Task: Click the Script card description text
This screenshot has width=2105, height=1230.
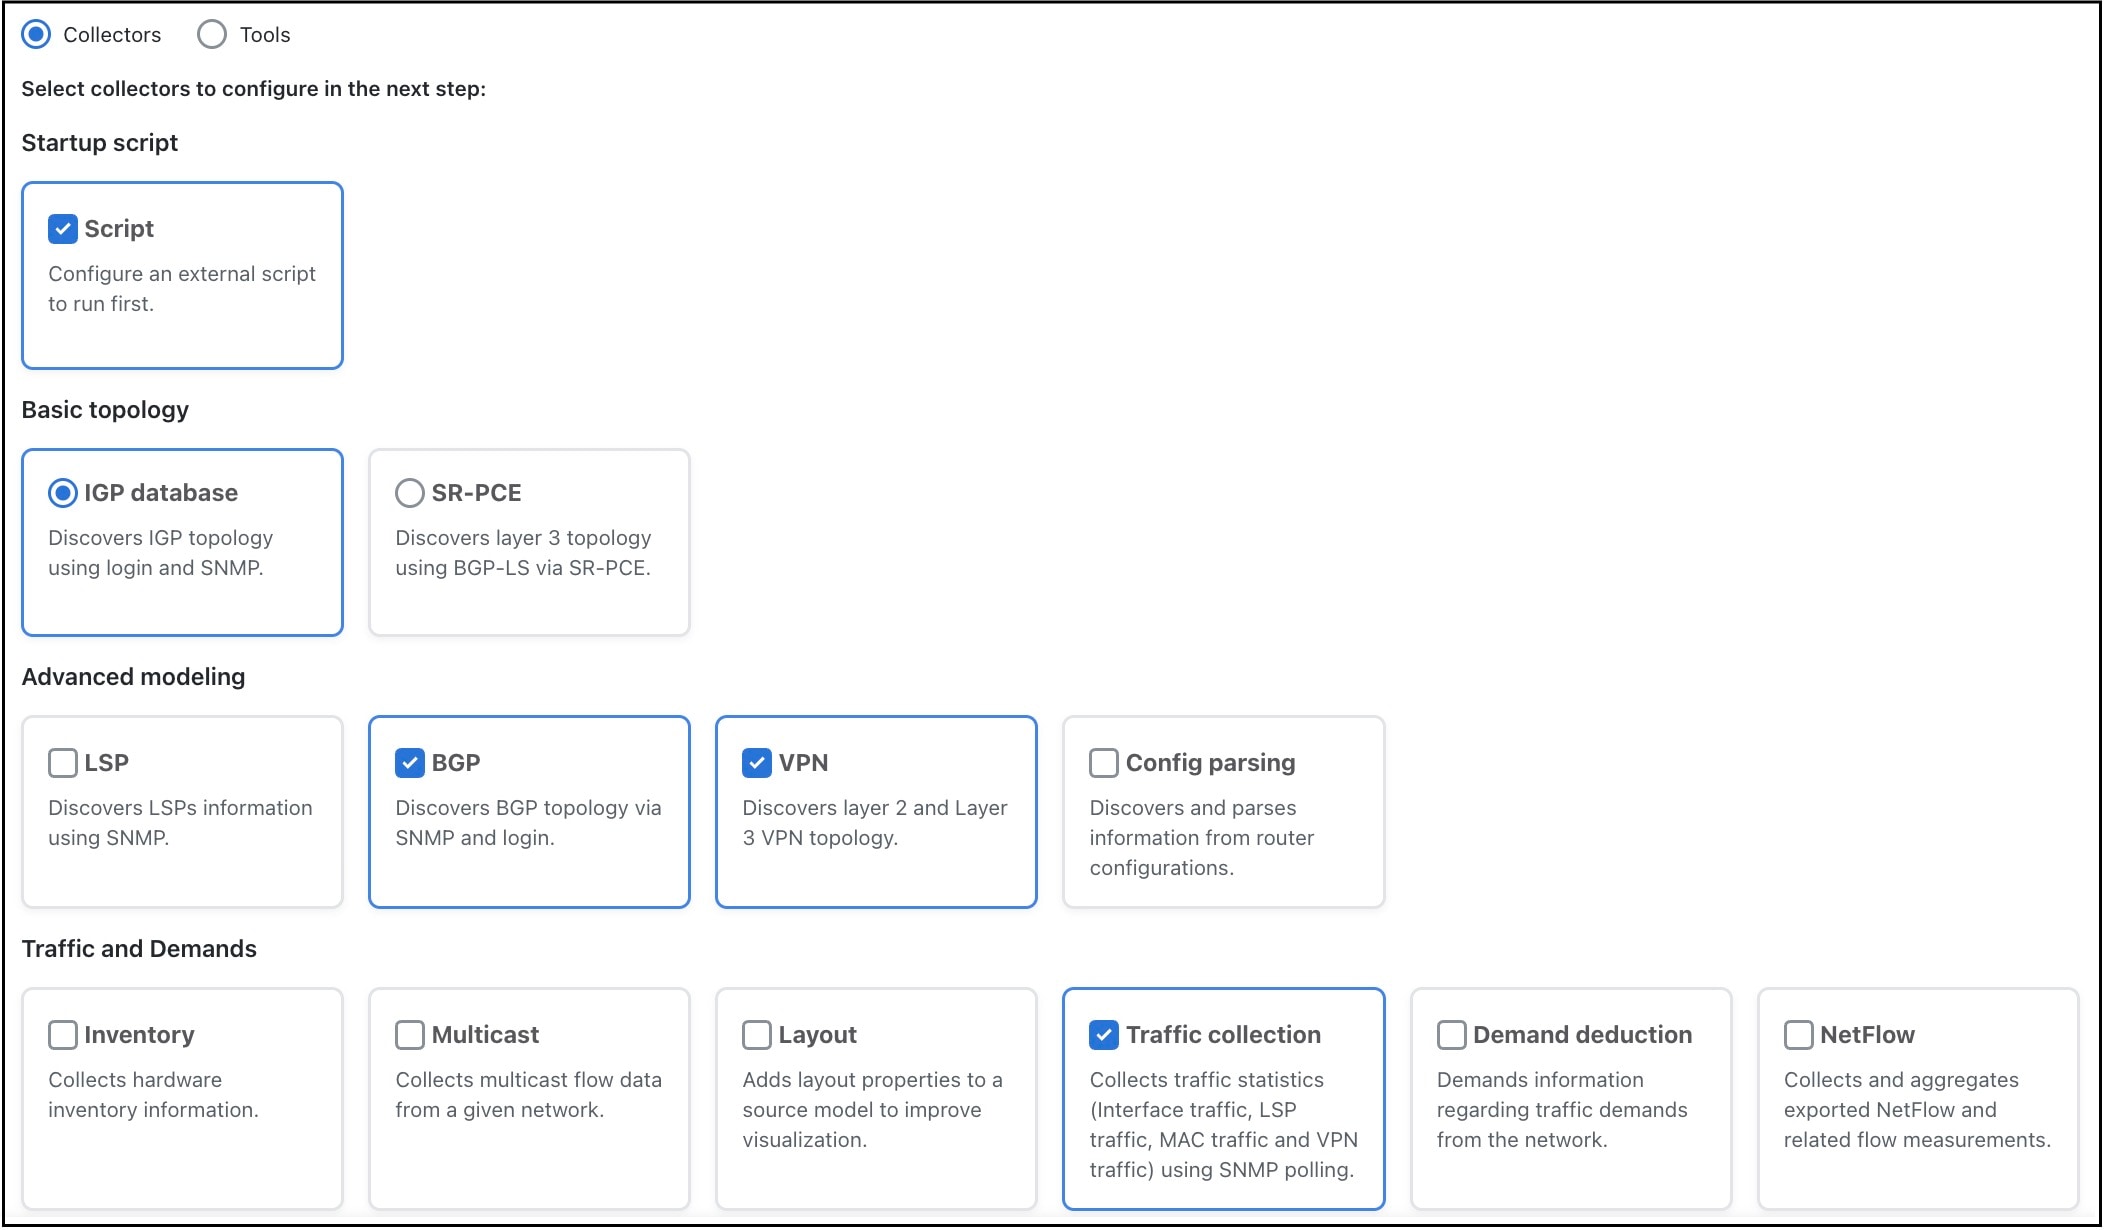Action: pyautogui.click(x=181, y=289)
